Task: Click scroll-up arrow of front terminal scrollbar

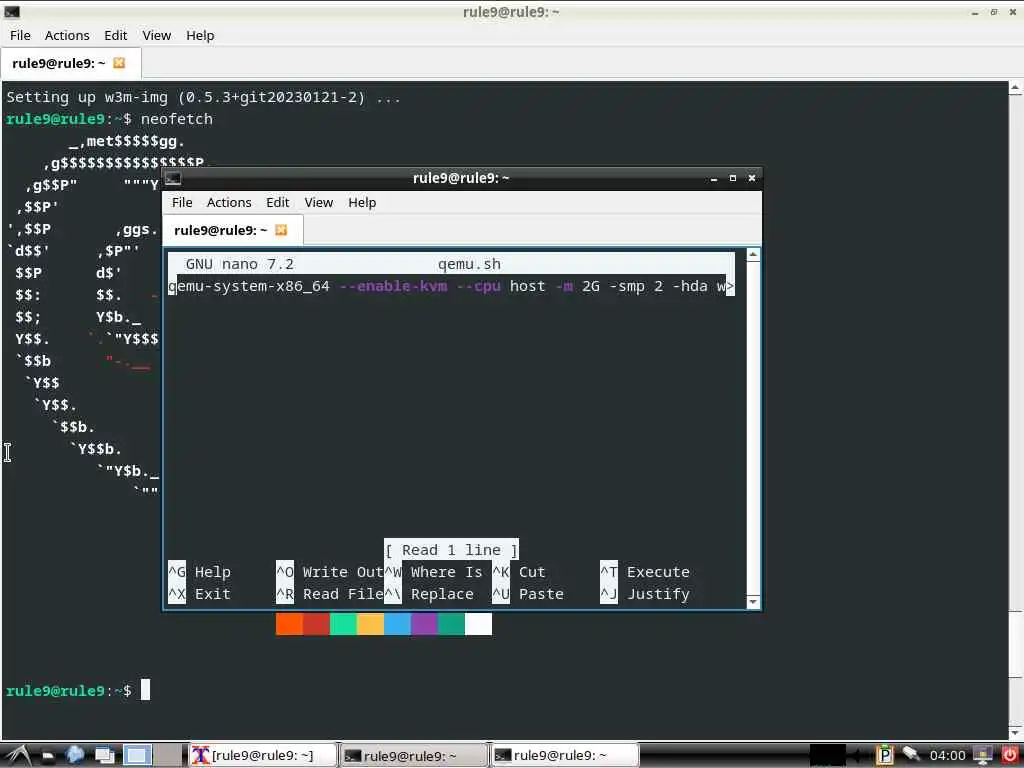Action: point(753,255)
